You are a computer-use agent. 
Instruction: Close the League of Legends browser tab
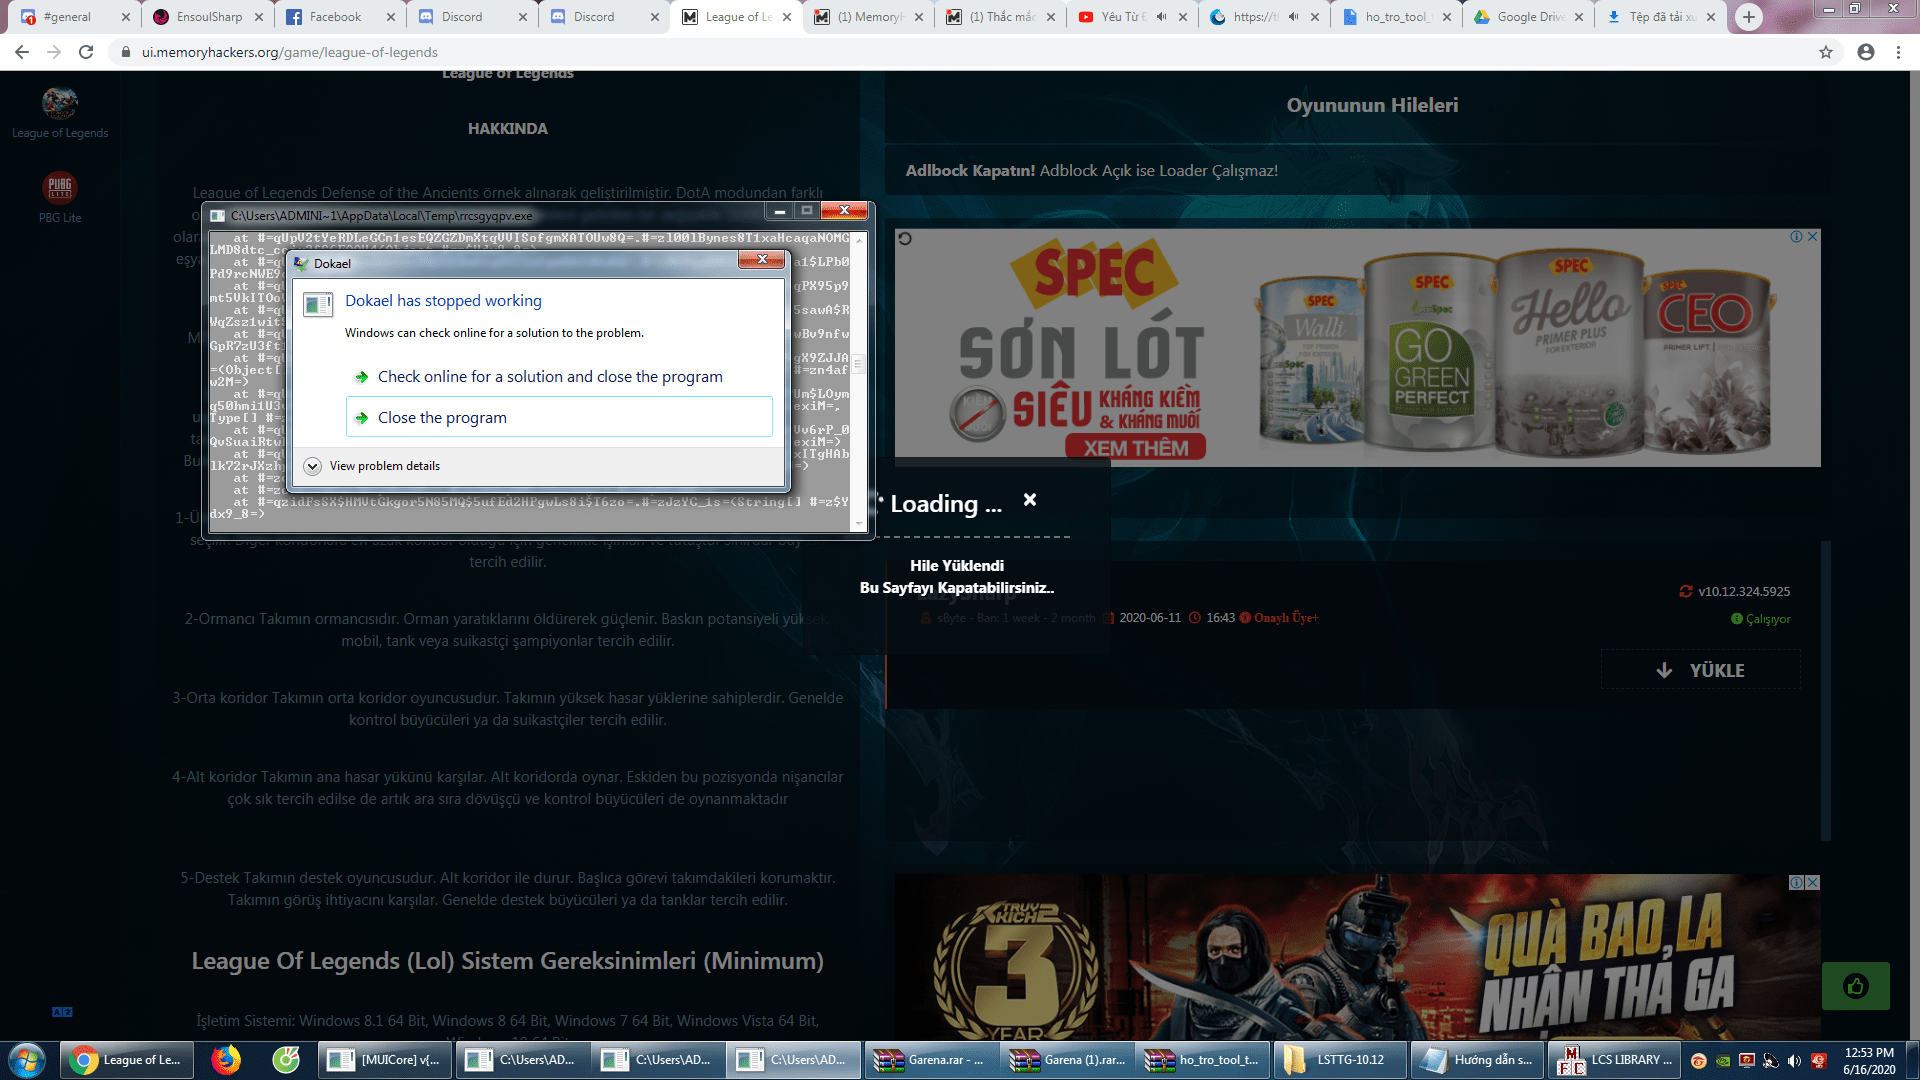(787, 17)
